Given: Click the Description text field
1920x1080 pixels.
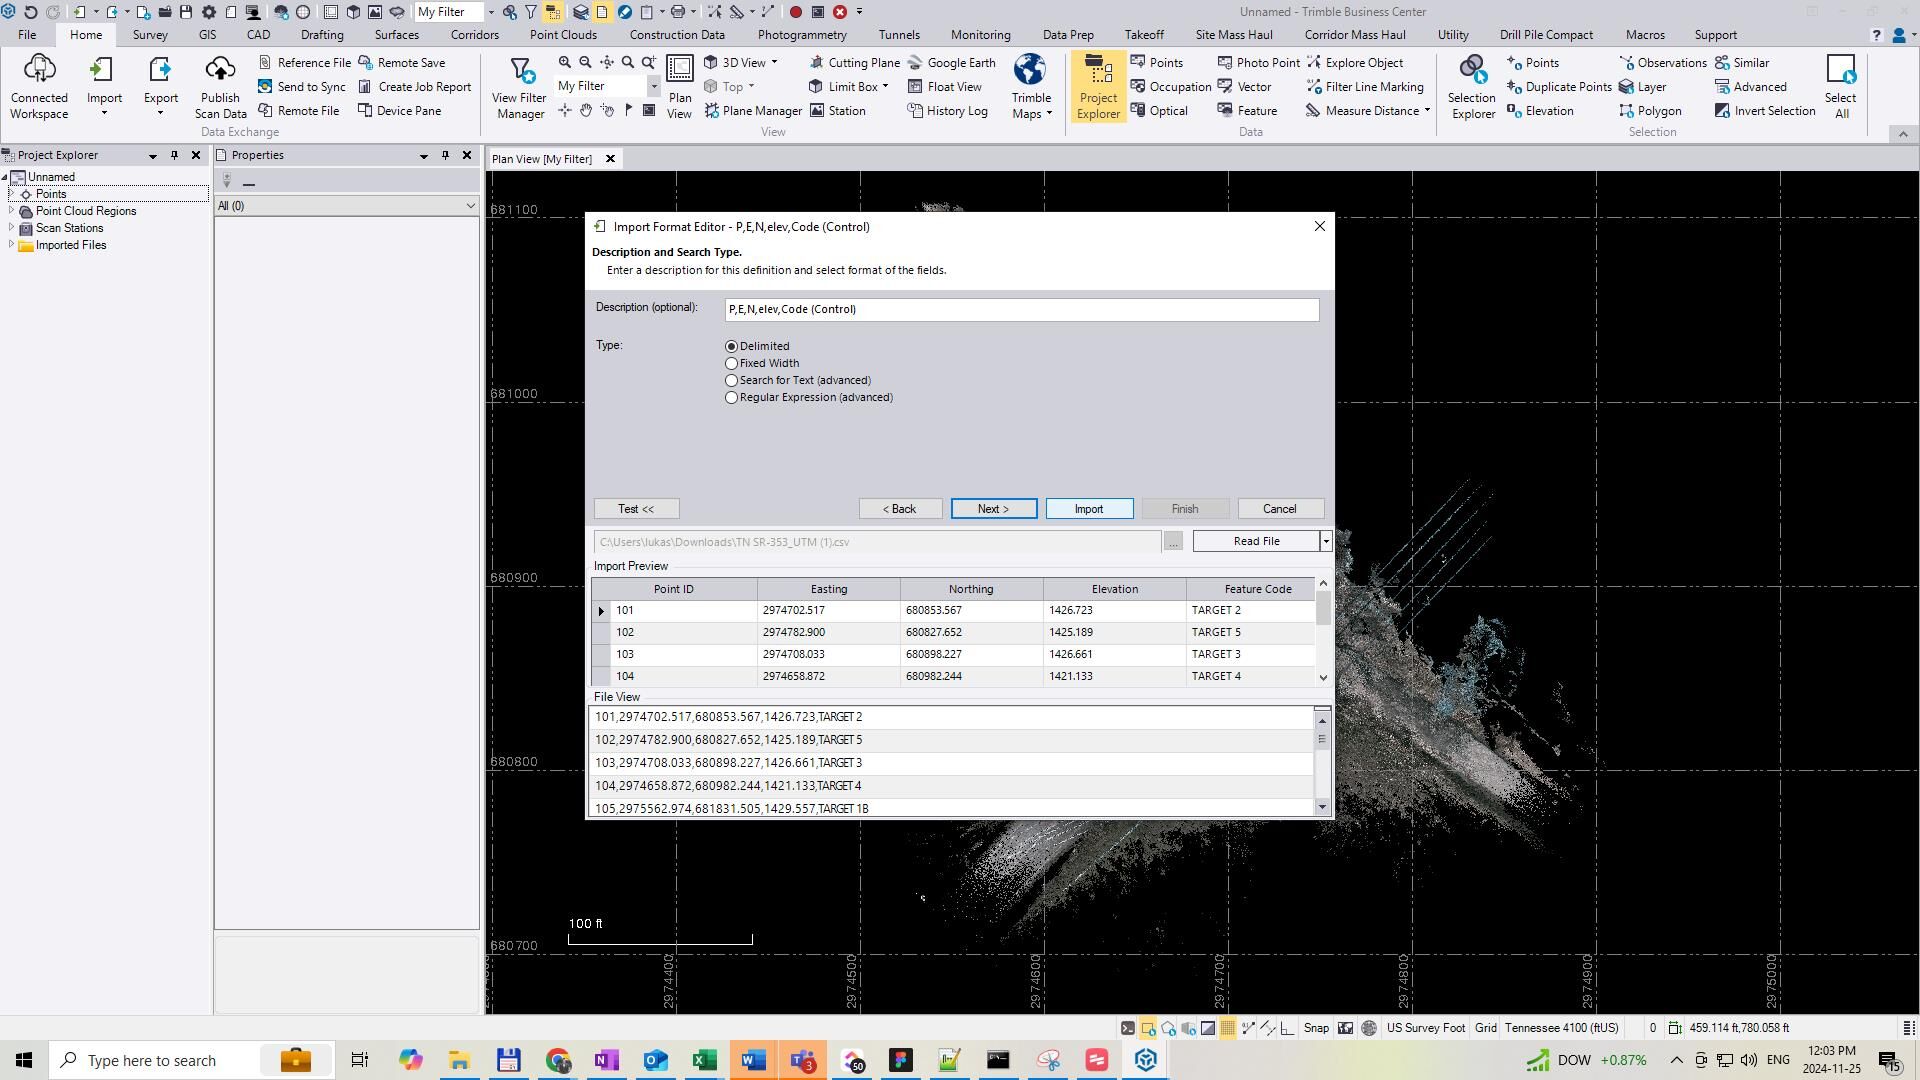Looking at the screenshot, I should coord(1021,310).
